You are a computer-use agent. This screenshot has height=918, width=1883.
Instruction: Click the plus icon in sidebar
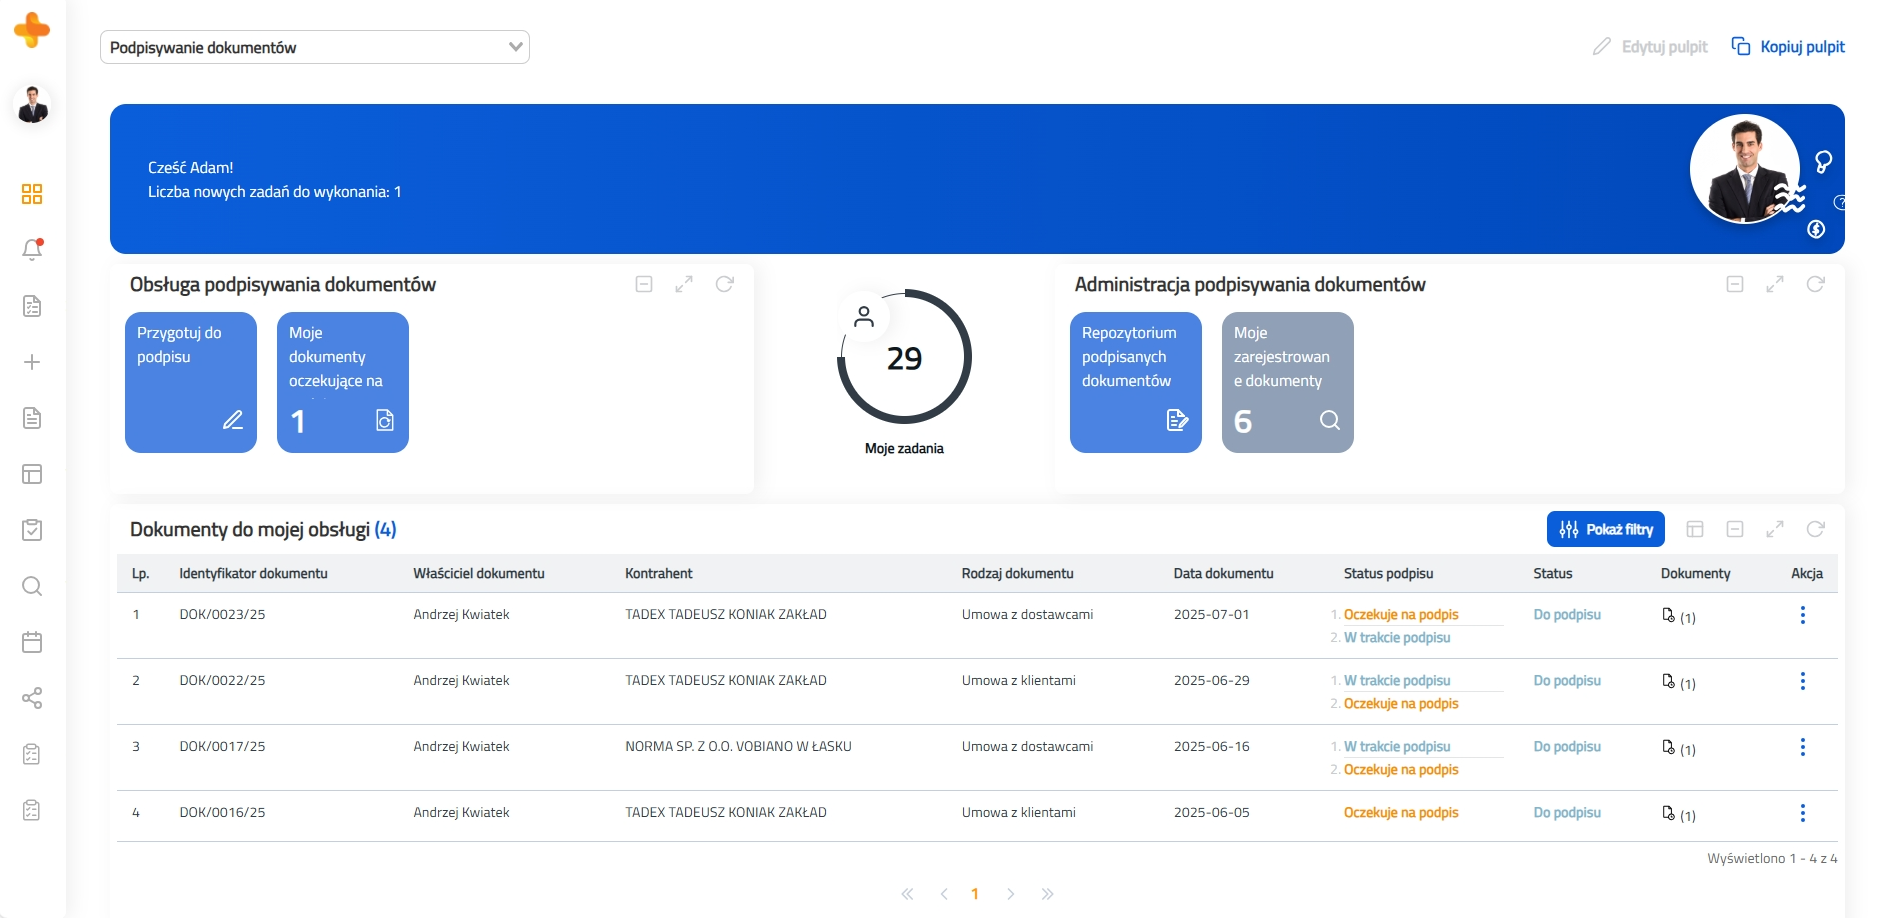pos(32,362)
